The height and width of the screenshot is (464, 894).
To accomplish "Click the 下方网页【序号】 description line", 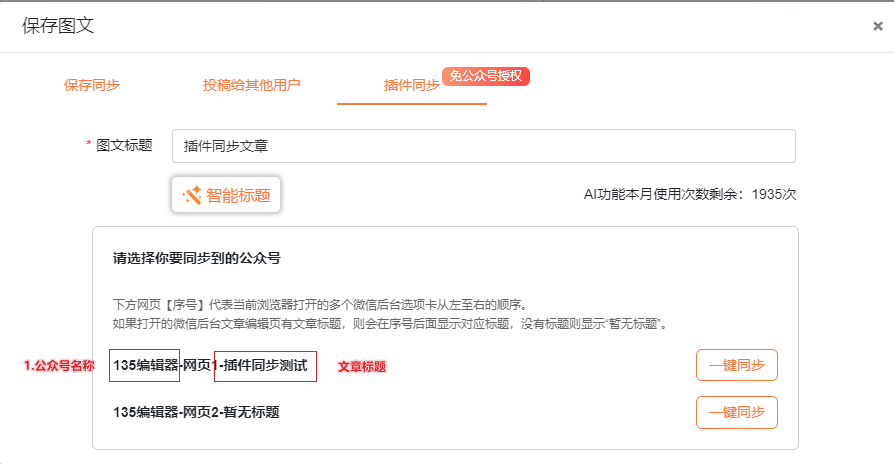I will [319, 305].
